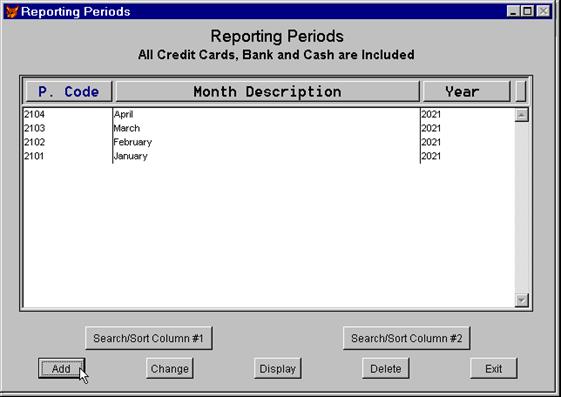Click year 2021 in the February row
Image resolution: width=561 pixels, height=397 pixels.
(x=431, y=142)
